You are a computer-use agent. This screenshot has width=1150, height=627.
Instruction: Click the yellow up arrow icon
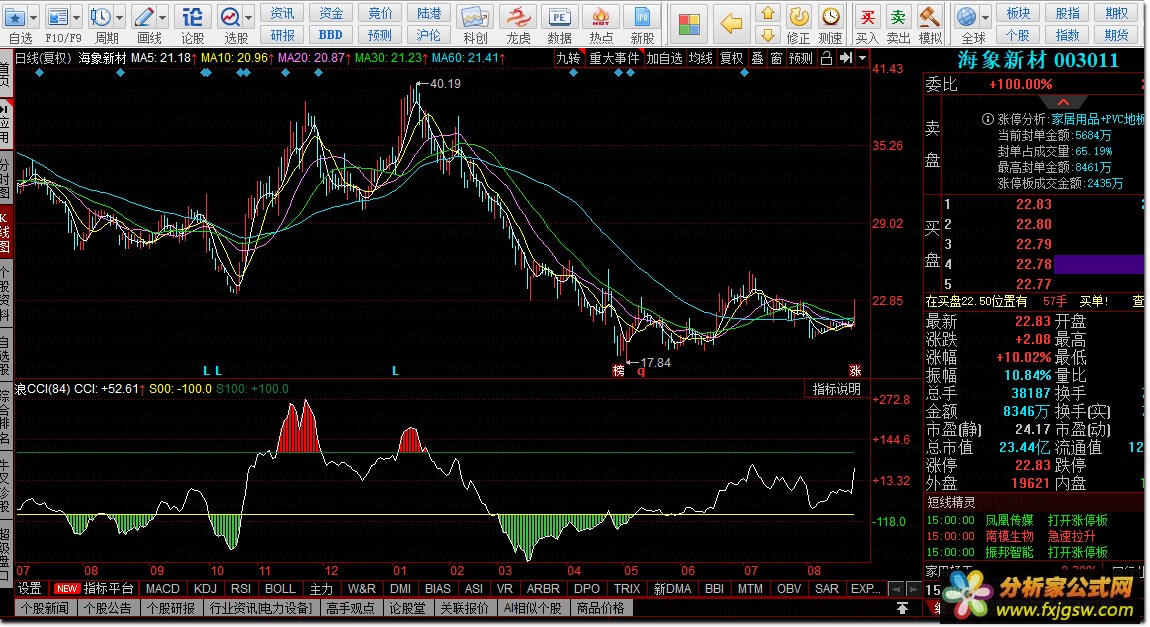click(768, 13)
